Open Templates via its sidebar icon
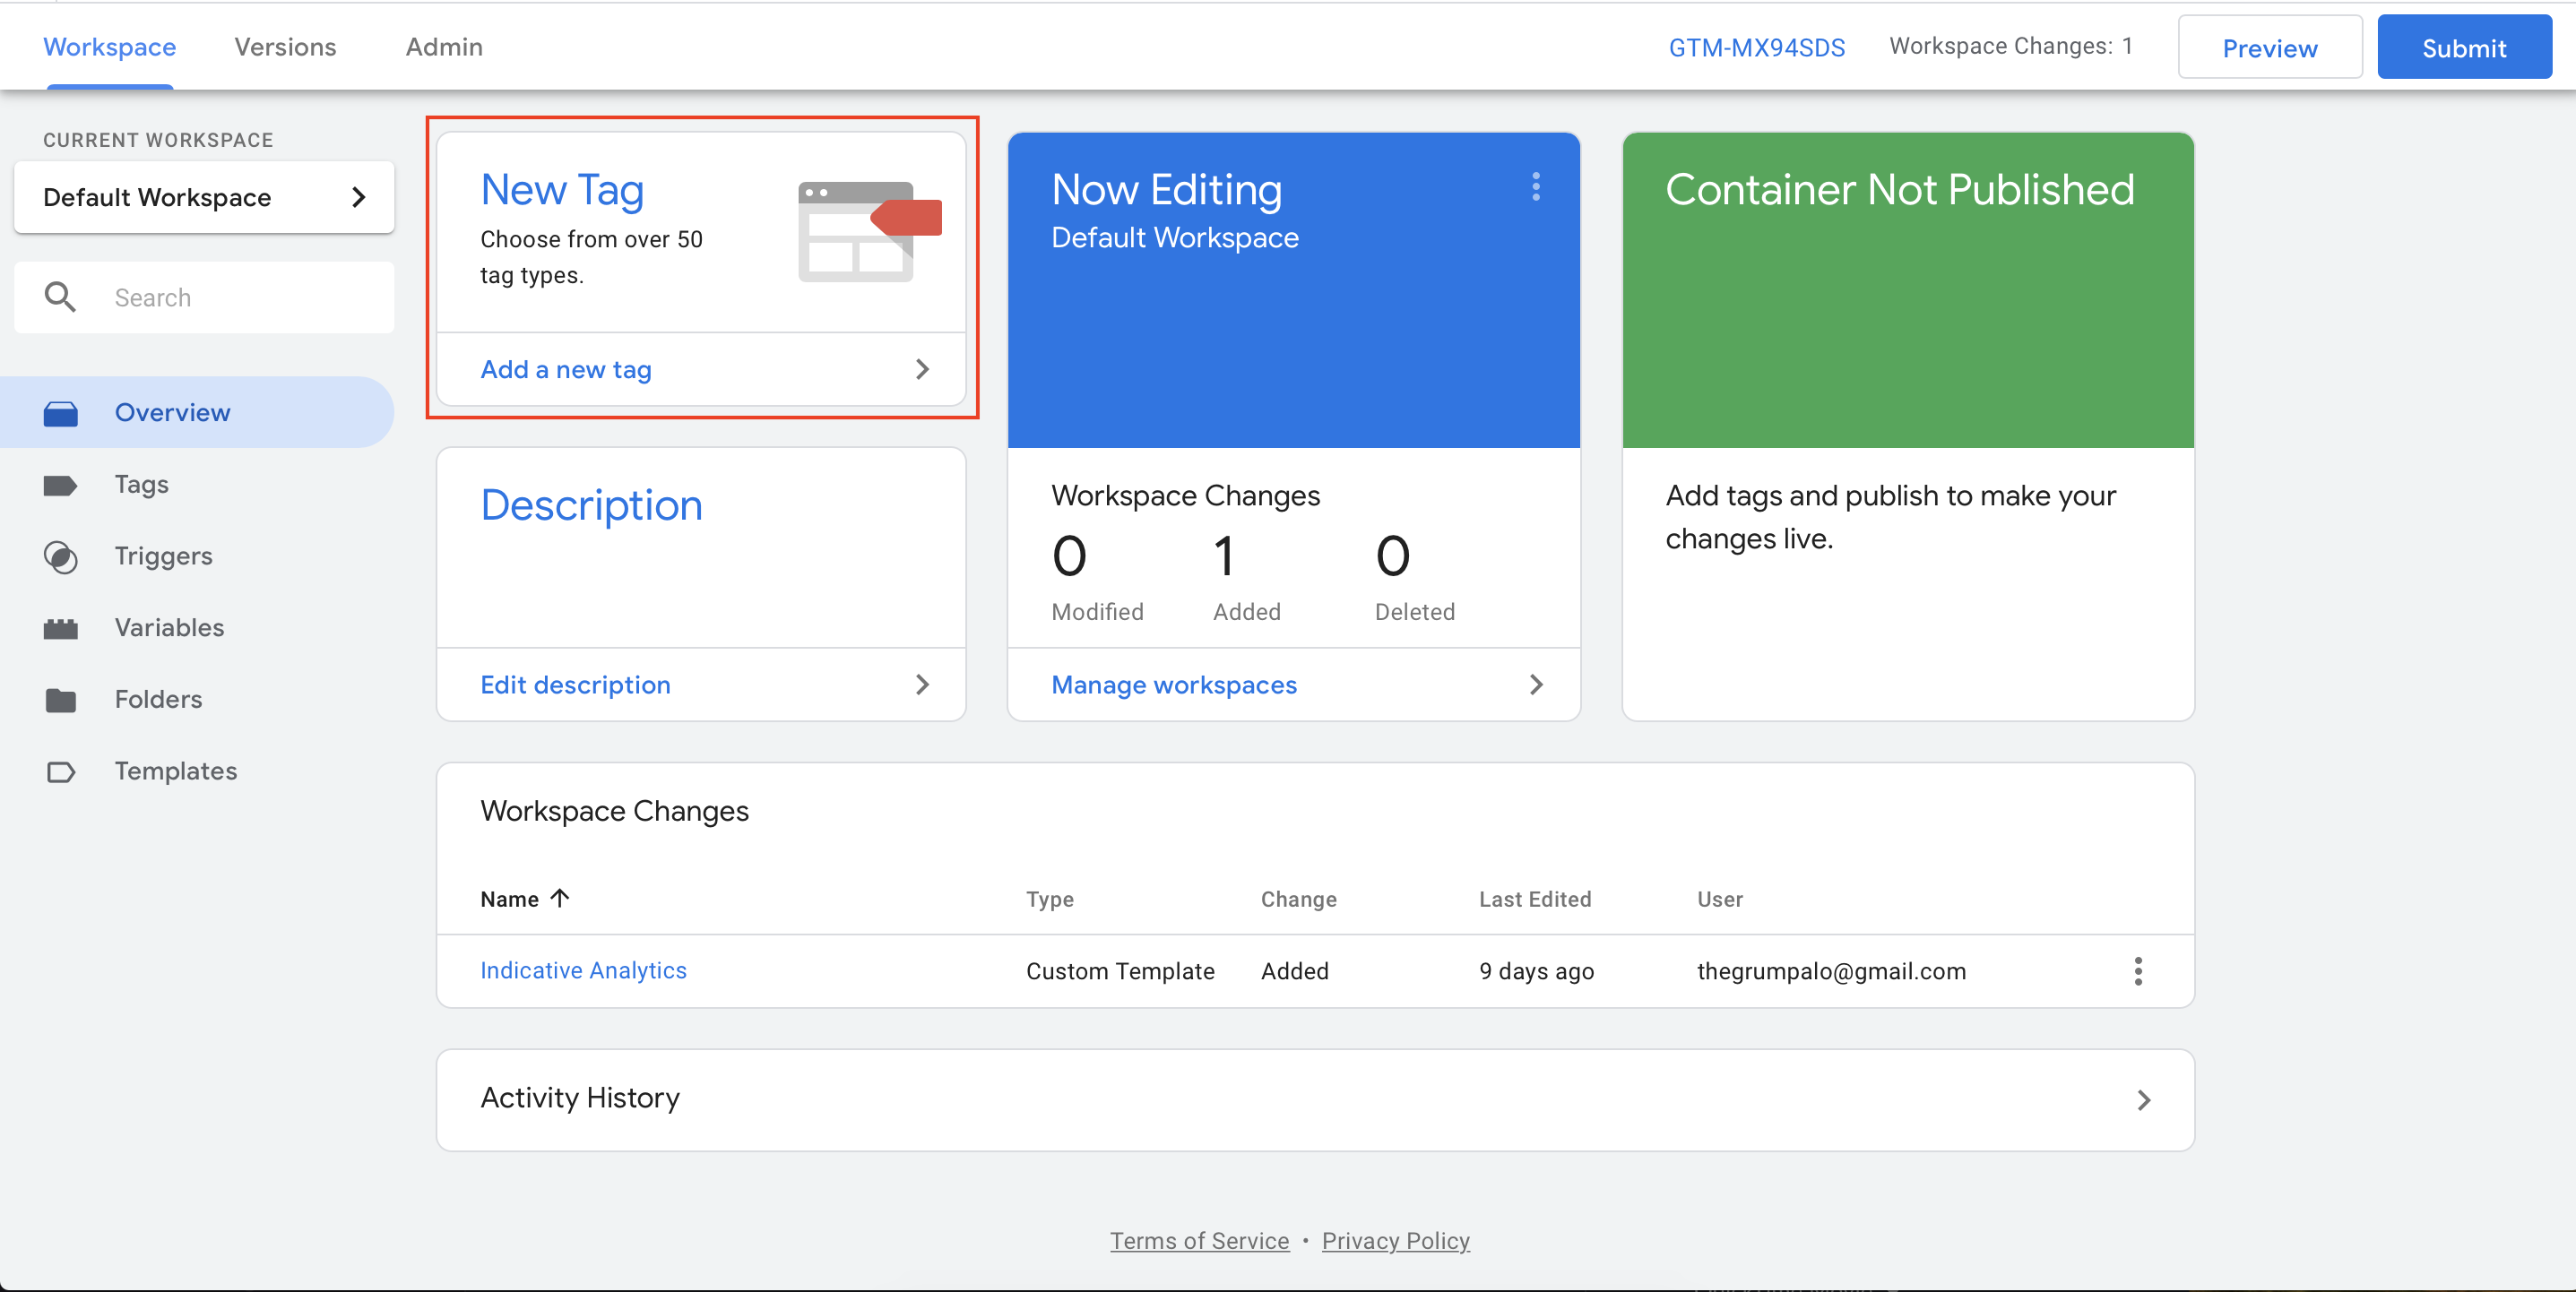2576x1292 pixels. point(62,771)
